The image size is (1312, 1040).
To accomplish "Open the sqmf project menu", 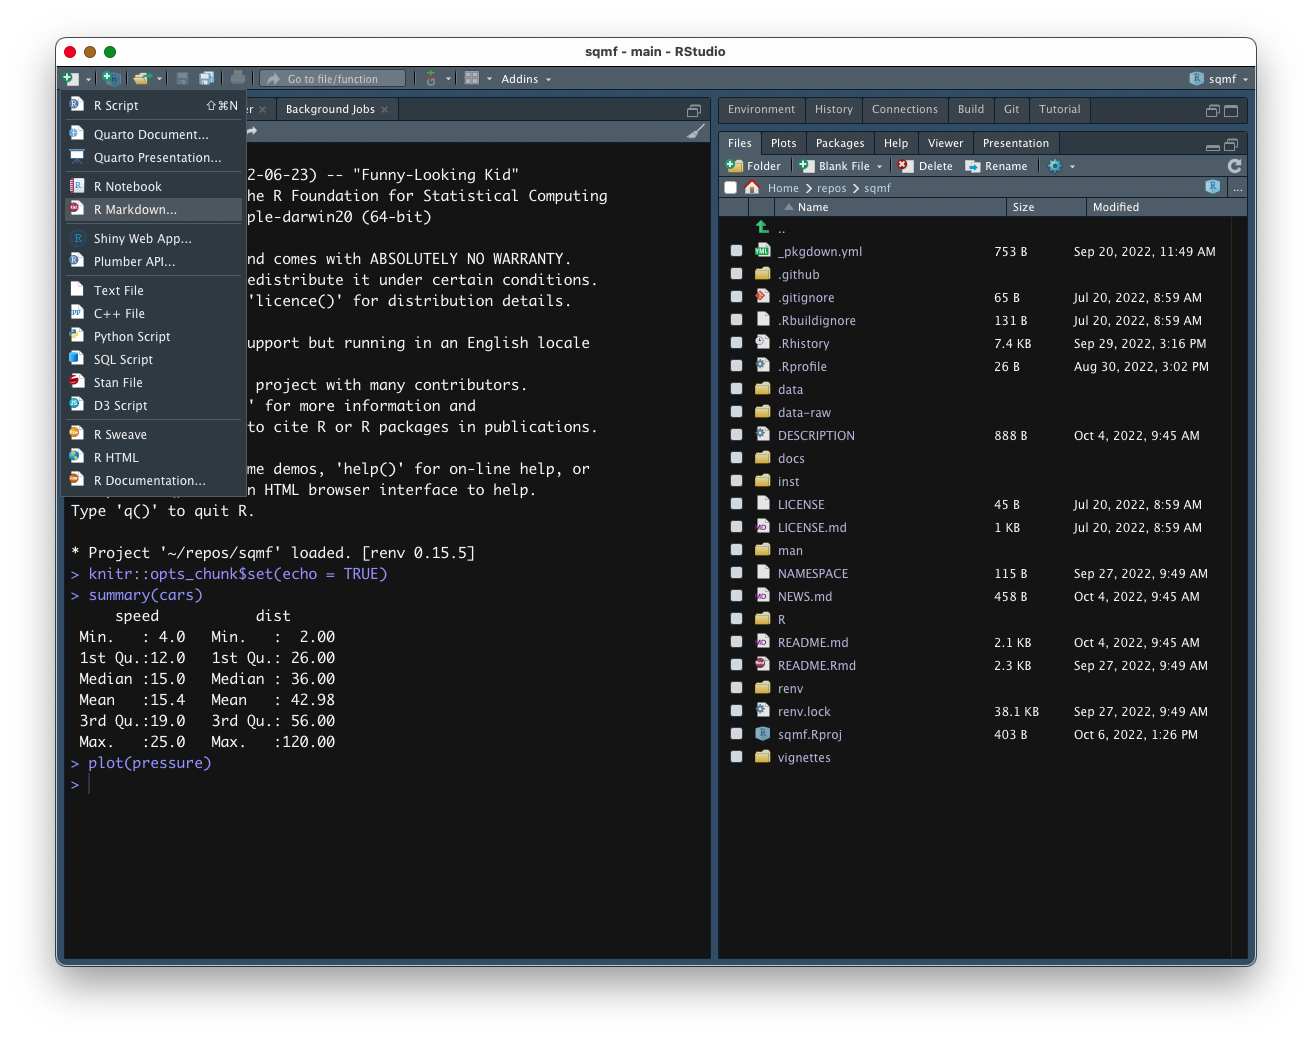I will tap(1219, 79).
